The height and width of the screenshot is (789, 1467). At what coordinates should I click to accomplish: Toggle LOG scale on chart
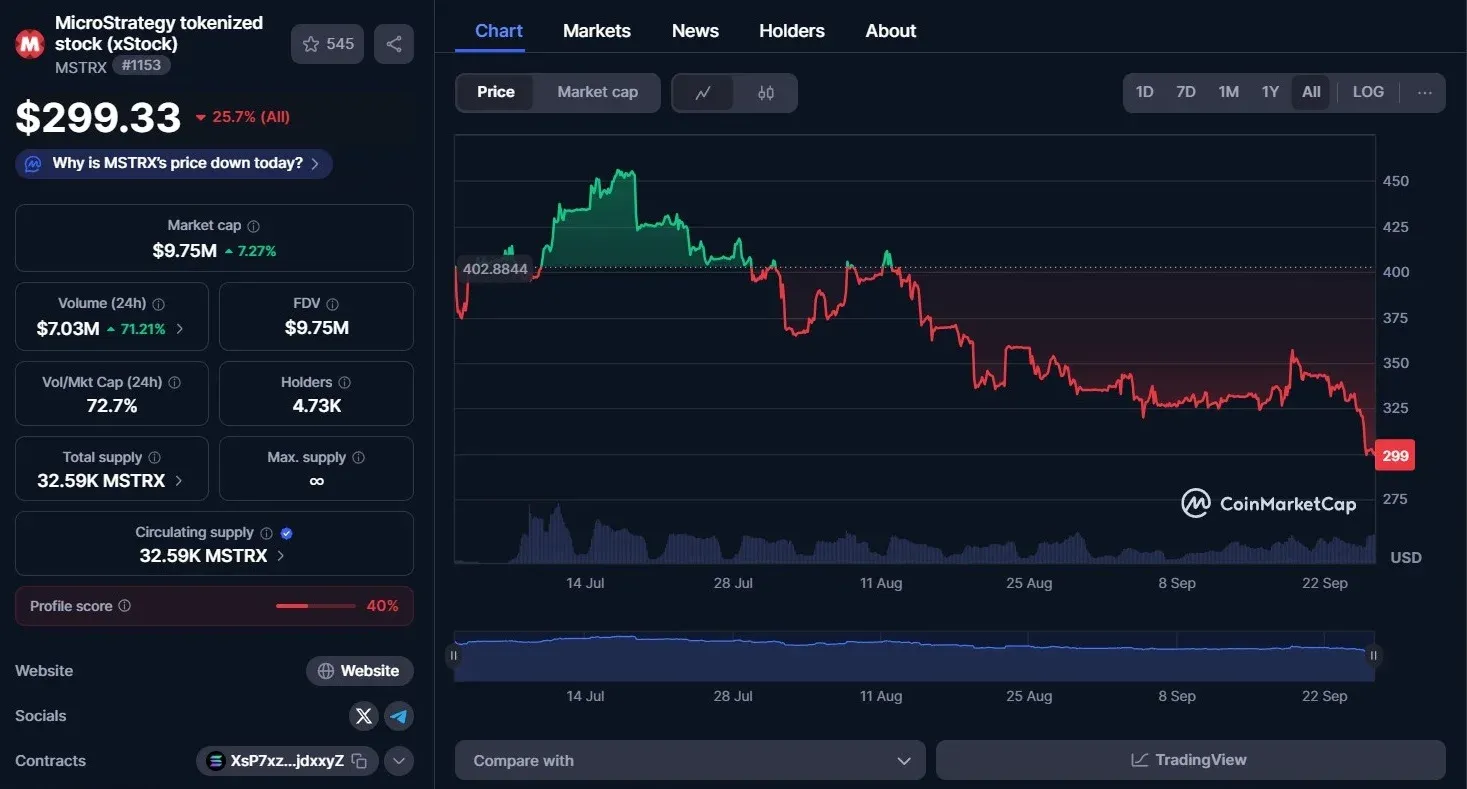[1368, 92]
